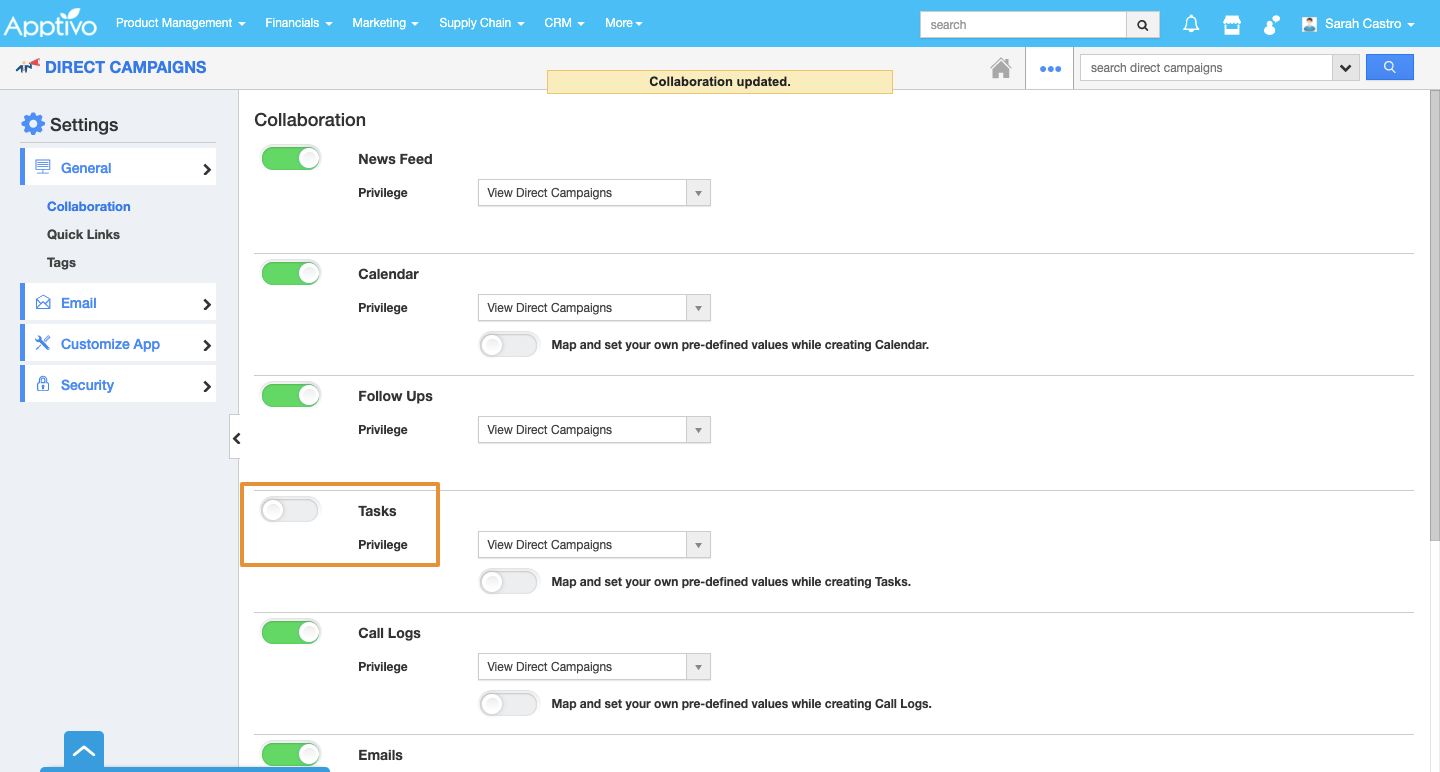
Task: Enable pre-defined values toggle for Calendar
Action: pyautogui.click(x=509, y=345)
